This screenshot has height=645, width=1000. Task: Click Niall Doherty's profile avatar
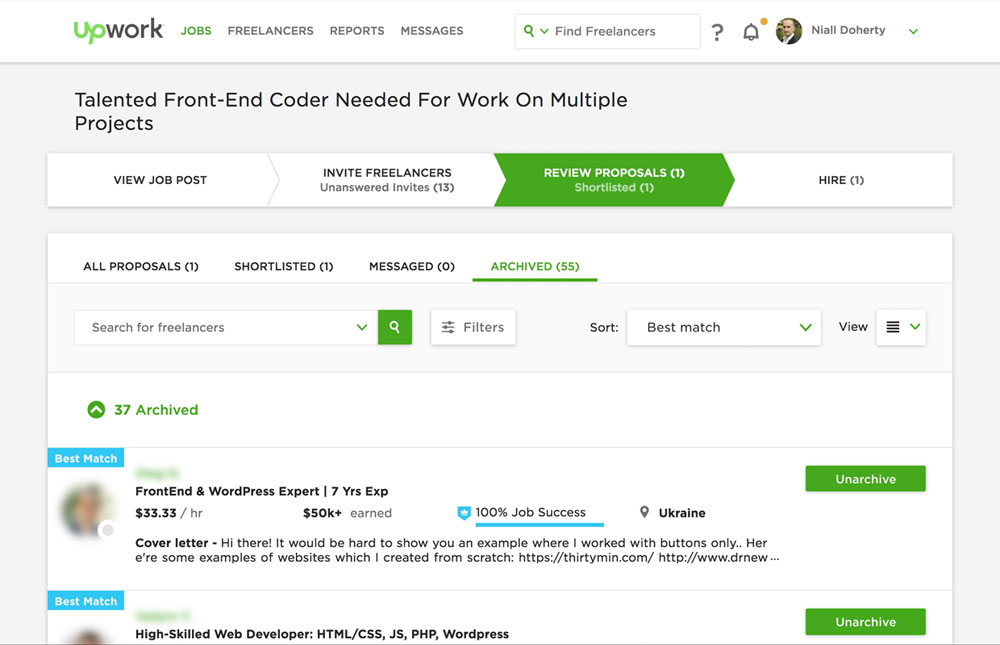789,31
